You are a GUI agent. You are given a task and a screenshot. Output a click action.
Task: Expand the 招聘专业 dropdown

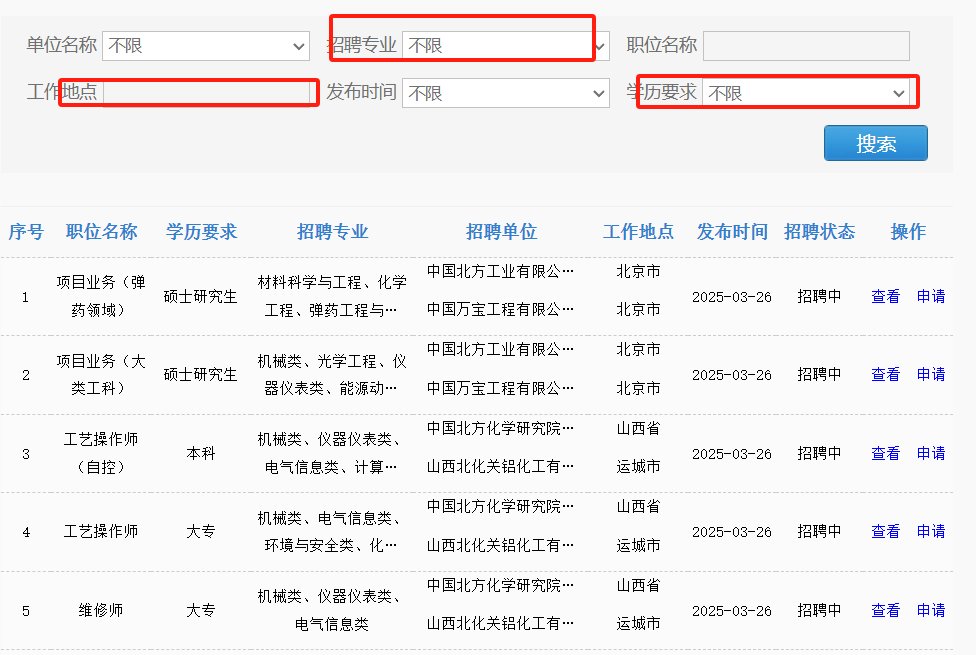505,46
